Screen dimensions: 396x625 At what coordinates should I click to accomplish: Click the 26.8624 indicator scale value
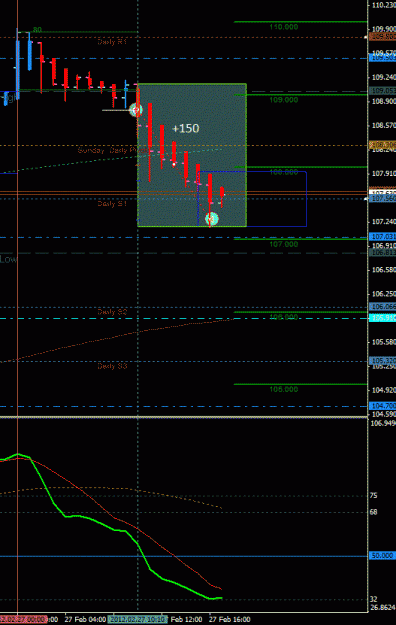pyautogui.click(x=383, y=607)
